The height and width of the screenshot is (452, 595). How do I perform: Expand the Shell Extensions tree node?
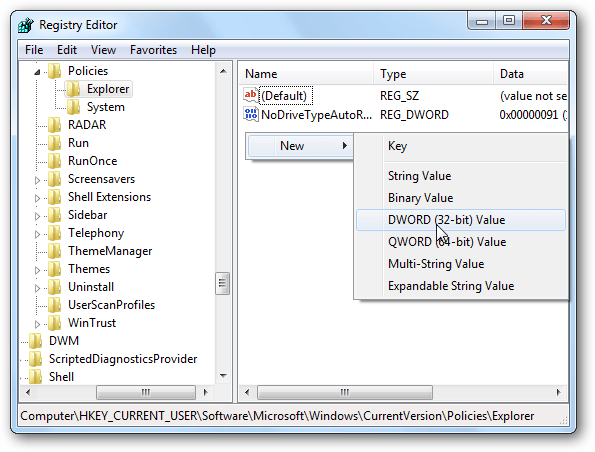tap(37, 198)
